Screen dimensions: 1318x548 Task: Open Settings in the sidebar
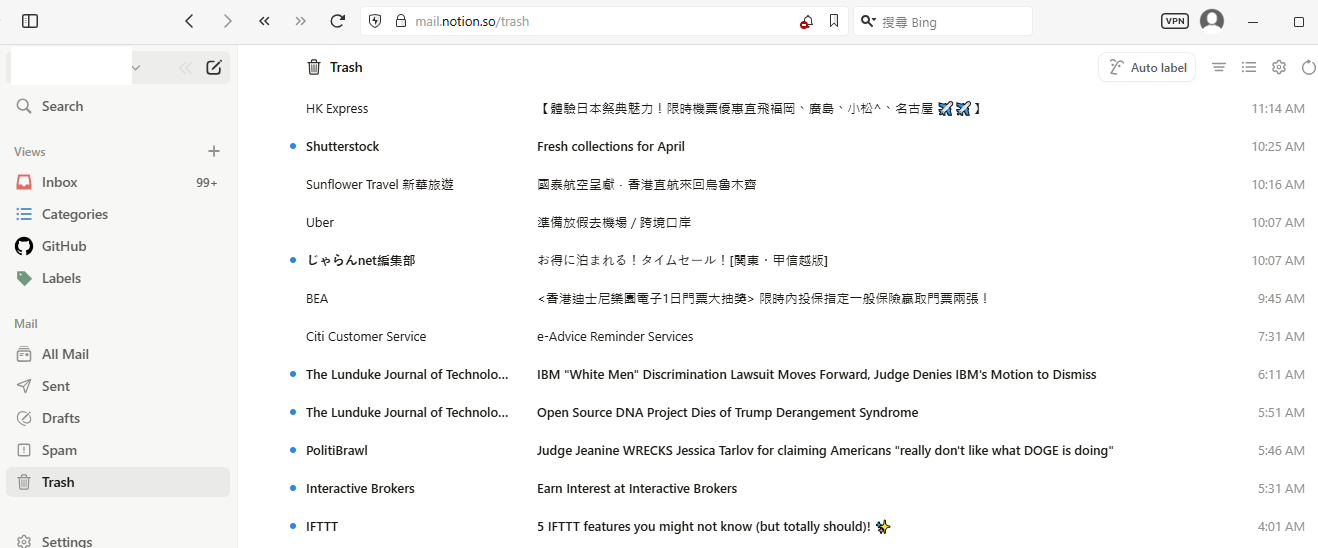click(x=67, y=541)
